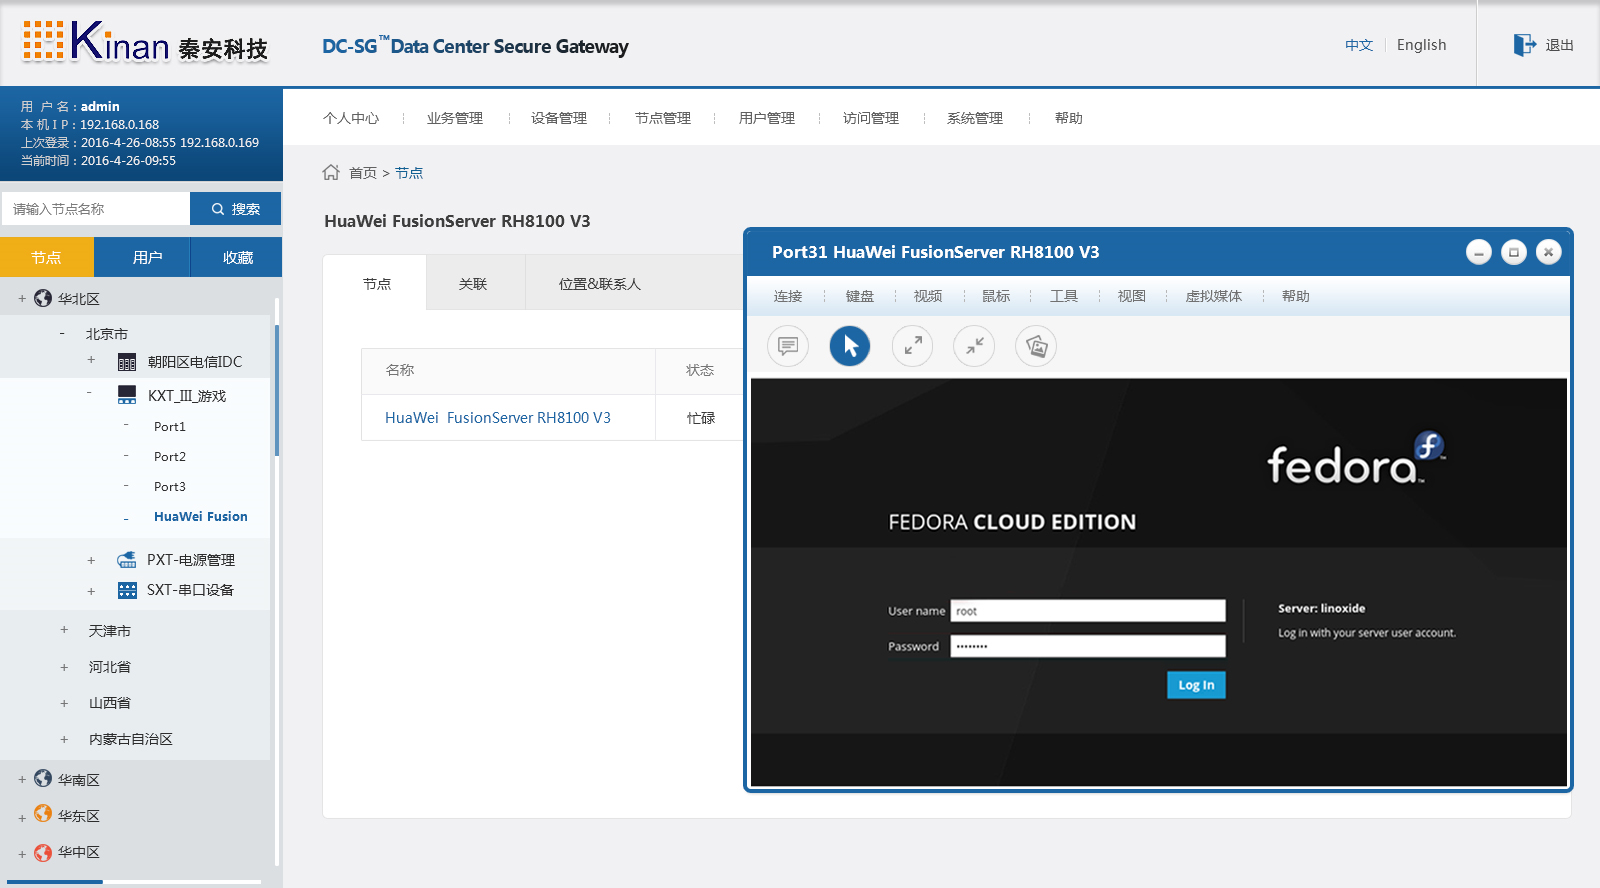Open the 虚拟媒体 menu in KVM window
This screenshot has width=1600, height=888.
(x=1214, y=296)
